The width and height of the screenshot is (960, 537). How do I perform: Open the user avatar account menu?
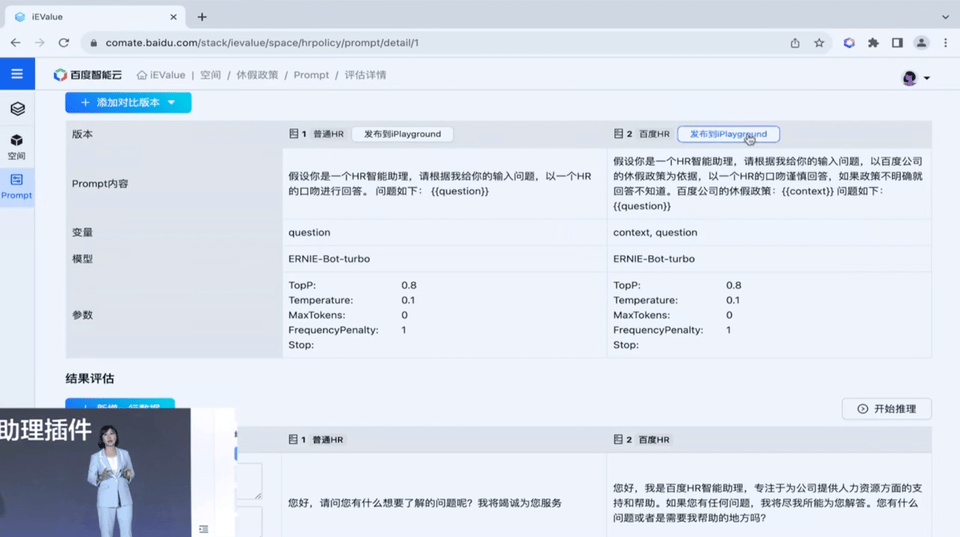[x=915, y=78]
